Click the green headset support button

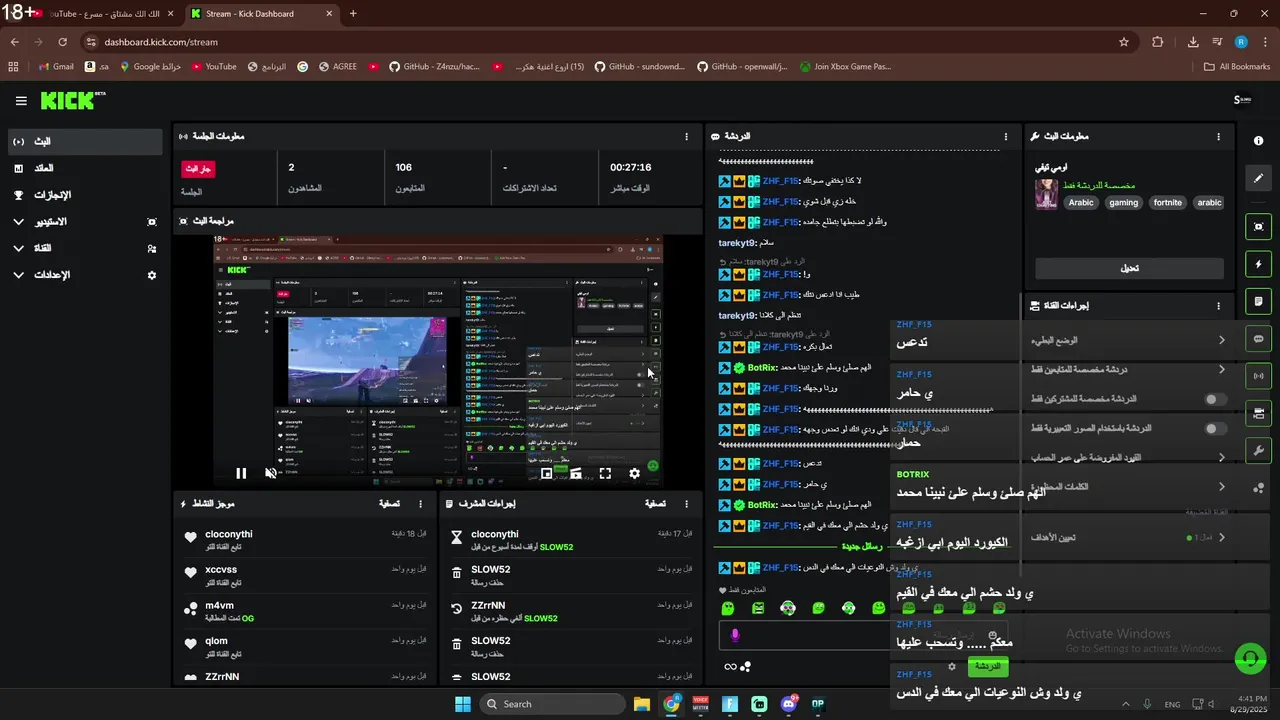pyautogui.click(x=1250, y=658)
